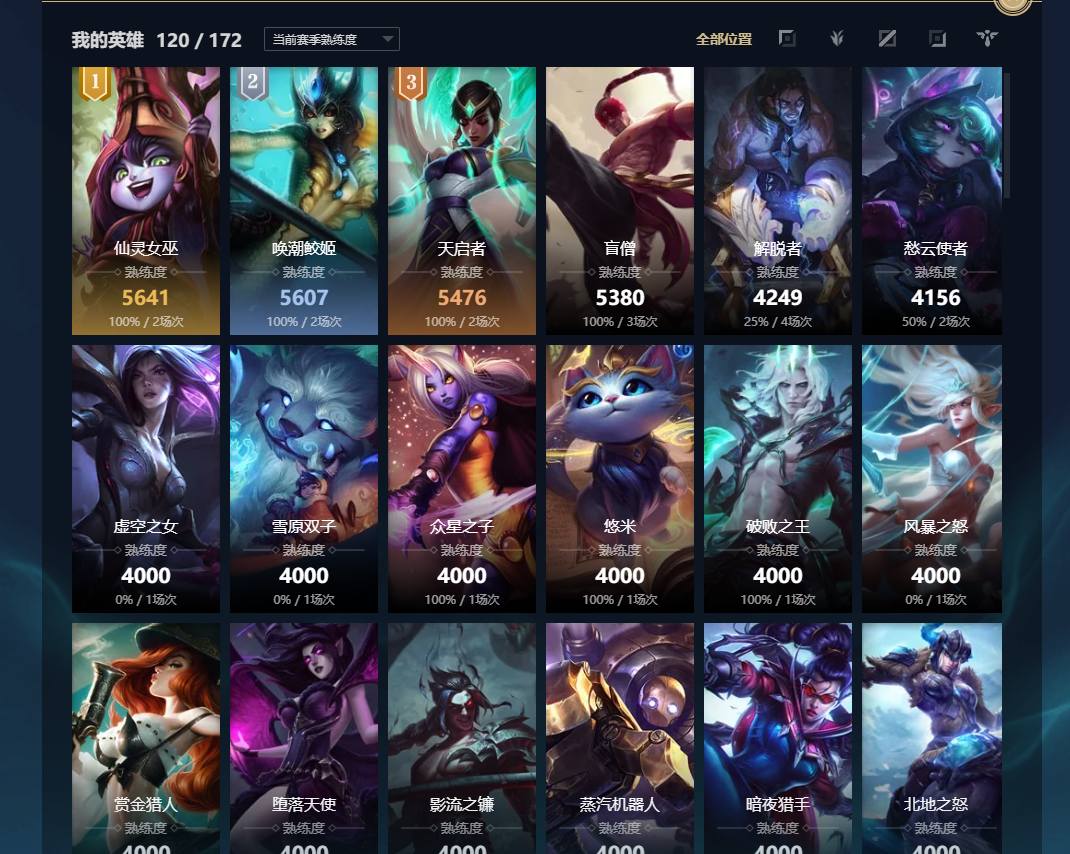Filter champions by Mid lane icon

(887, 39)
